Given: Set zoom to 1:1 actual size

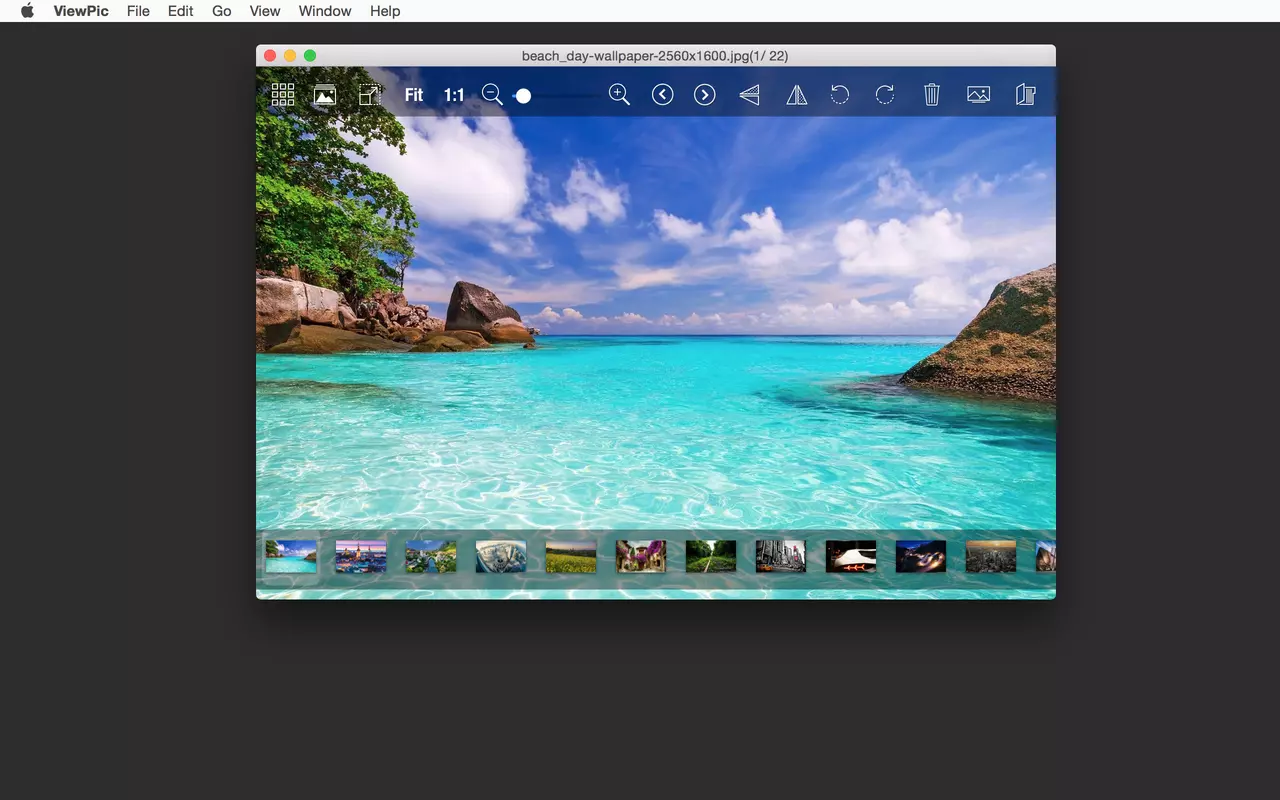Looking at the screenshot, I should pos(454,95).
